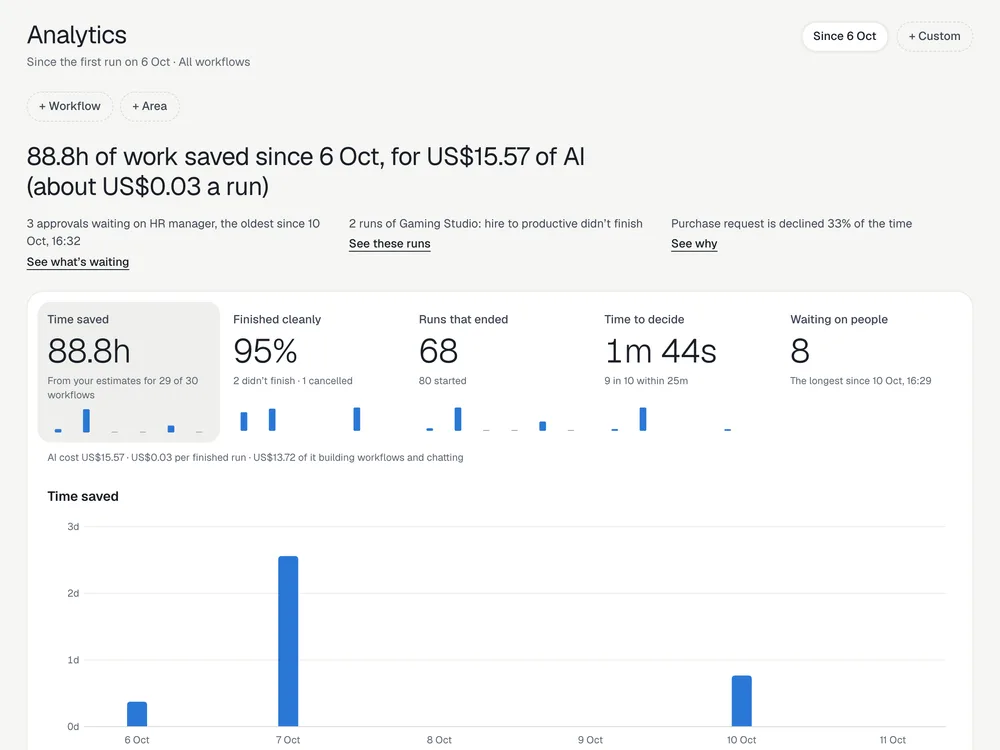Click the 8 Oct axis label
This screenshot has width=1000, height=750.
coord(439,740)
